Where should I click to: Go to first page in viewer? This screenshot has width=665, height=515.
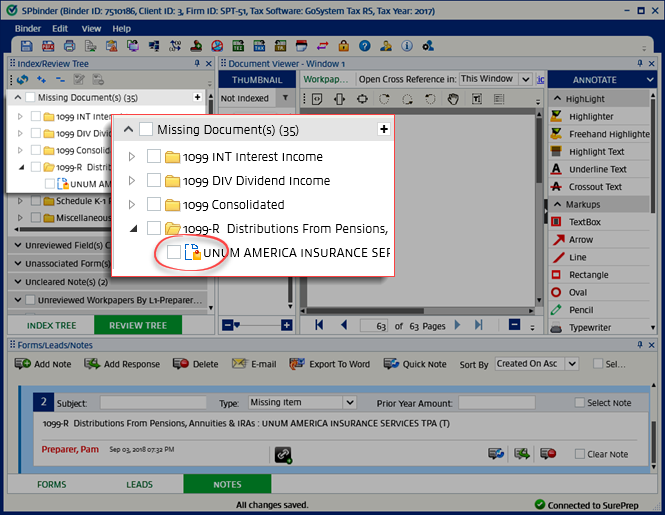[319, 325]
